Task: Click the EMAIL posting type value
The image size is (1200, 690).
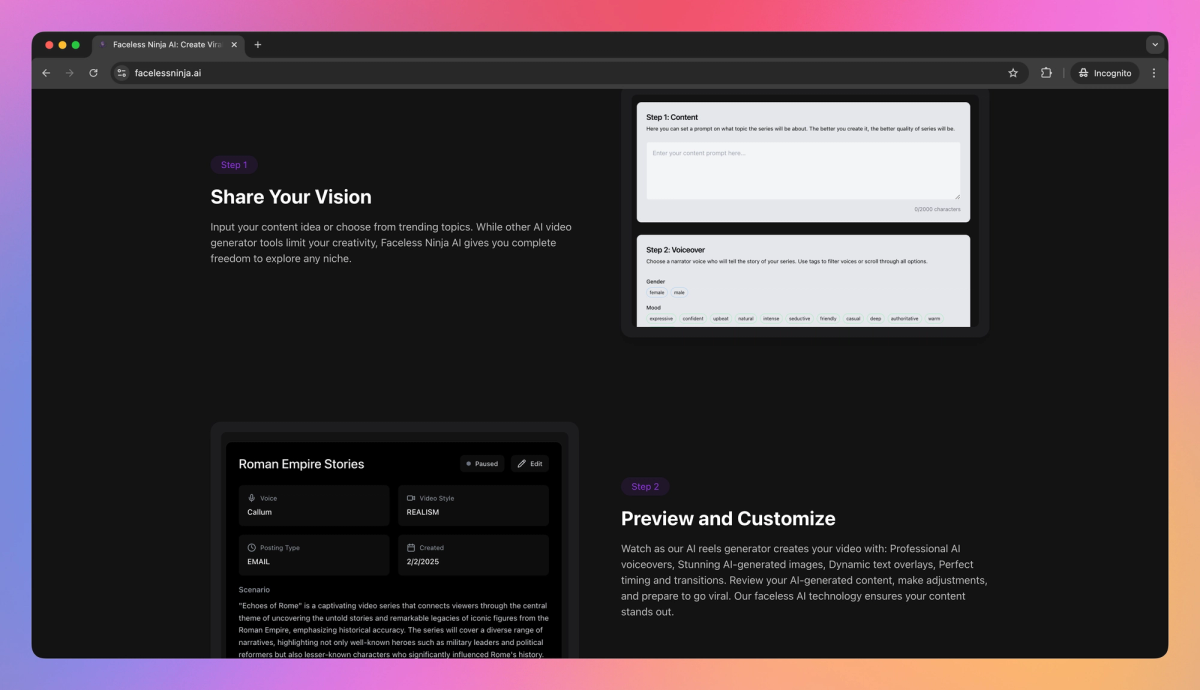Action: [x=259, y=562]
